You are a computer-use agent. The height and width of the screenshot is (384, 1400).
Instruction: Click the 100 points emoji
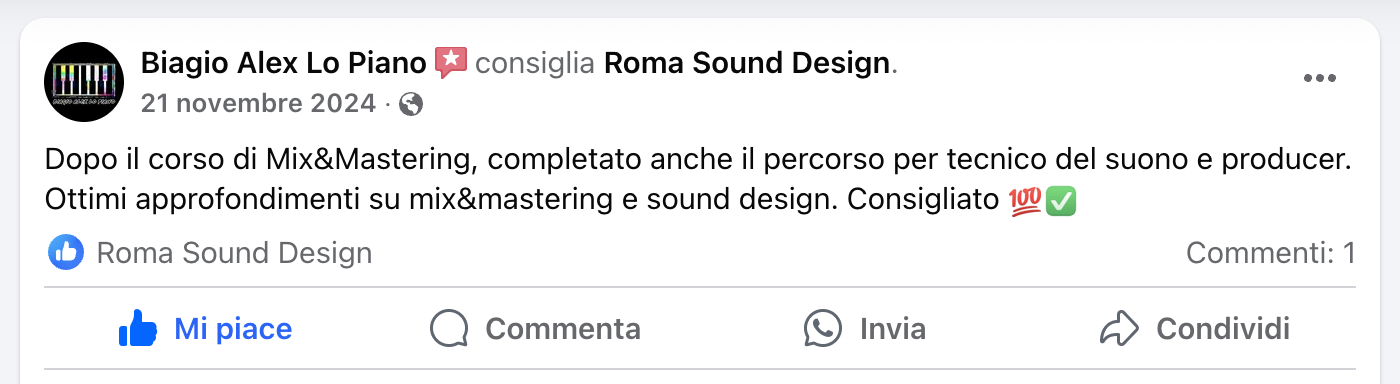[x=1027, y=201]
